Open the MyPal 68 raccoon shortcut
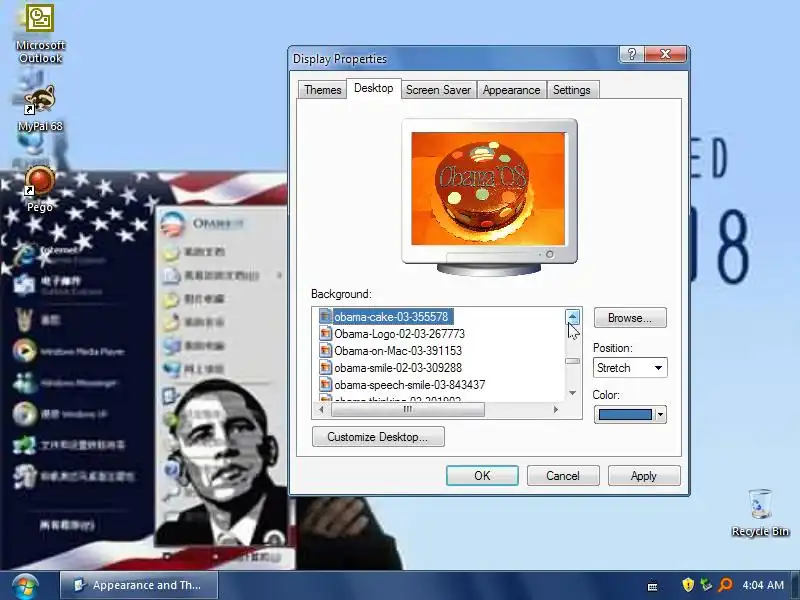The height and width of the screenshot is (600, 800). (40, 109)
